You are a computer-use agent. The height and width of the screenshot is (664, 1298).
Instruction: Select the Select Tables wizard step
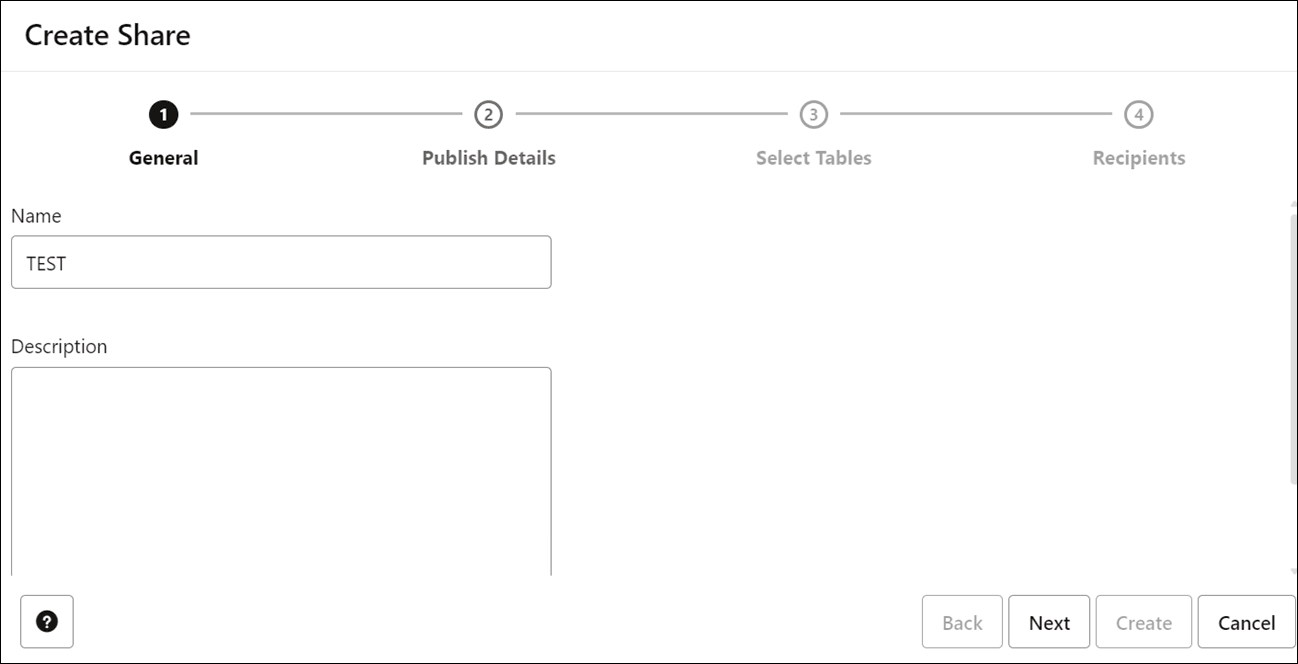click(813, 157)
